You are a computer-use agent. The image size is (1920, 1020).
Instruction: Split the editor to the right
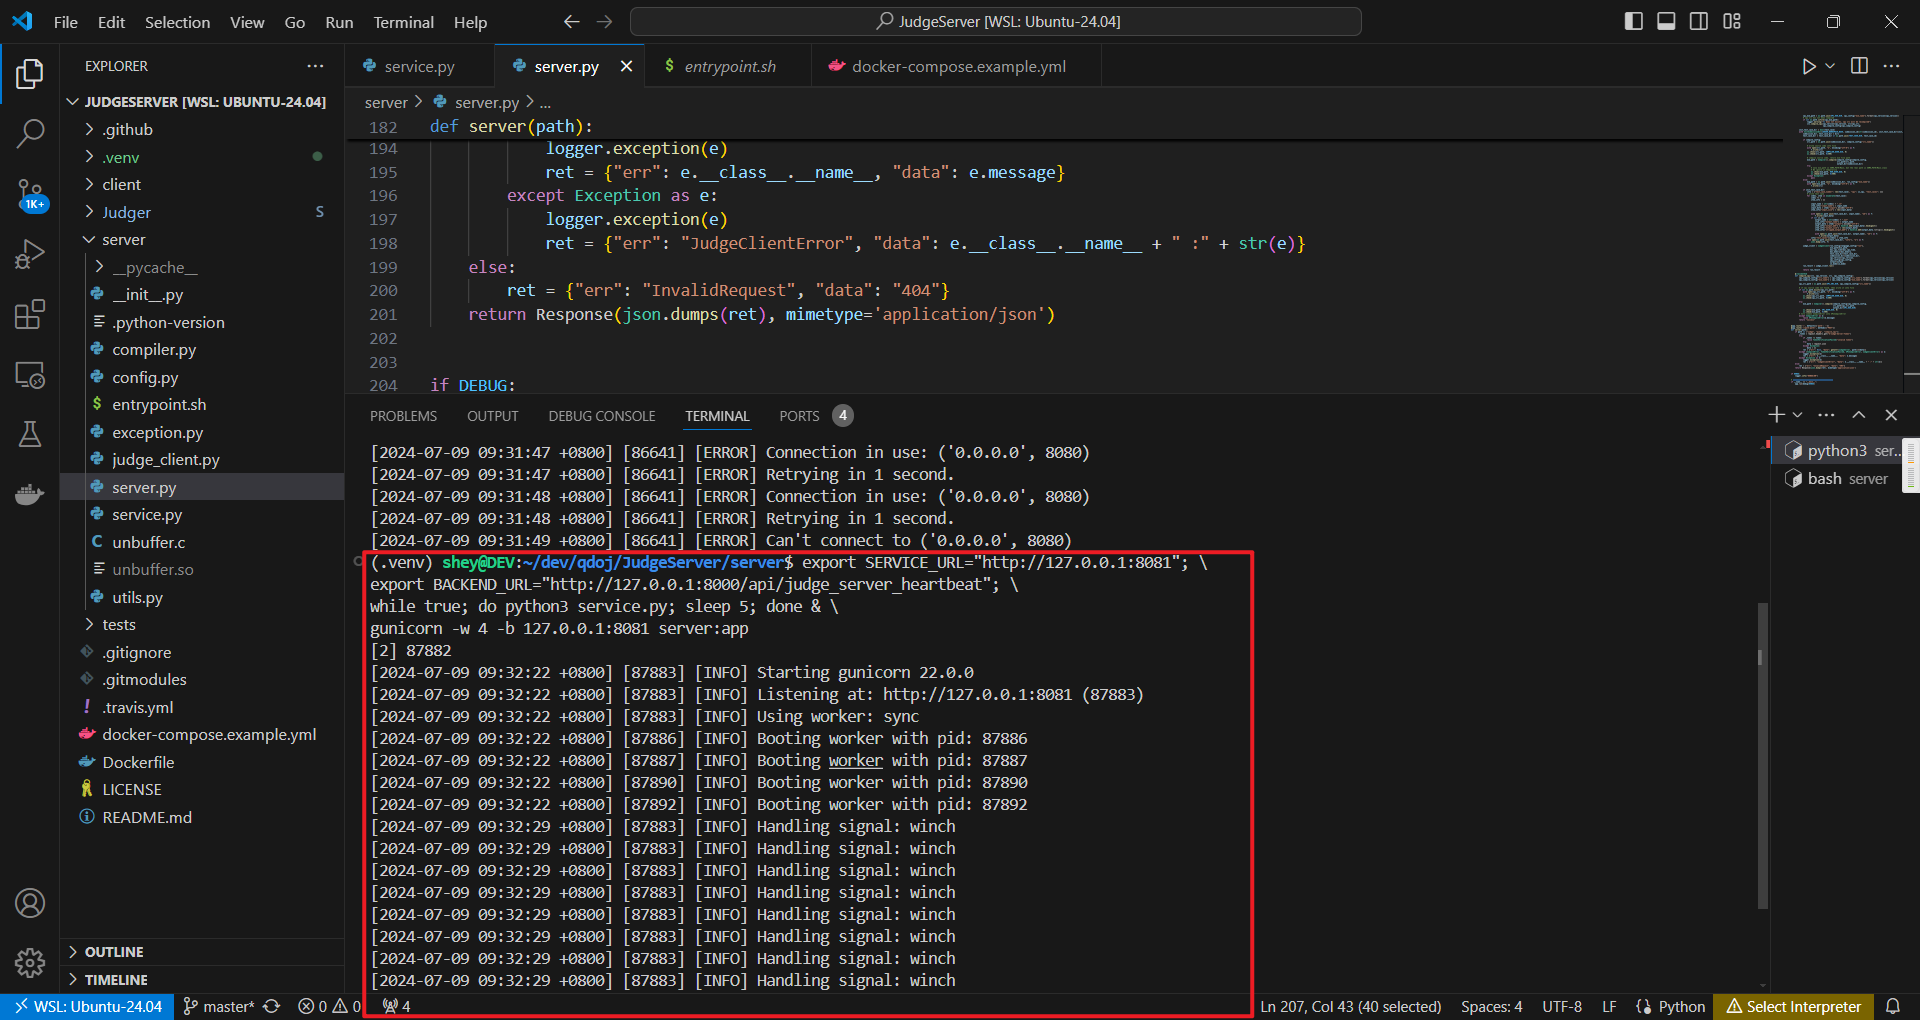pyautogui.click(x=1859, y=66)
